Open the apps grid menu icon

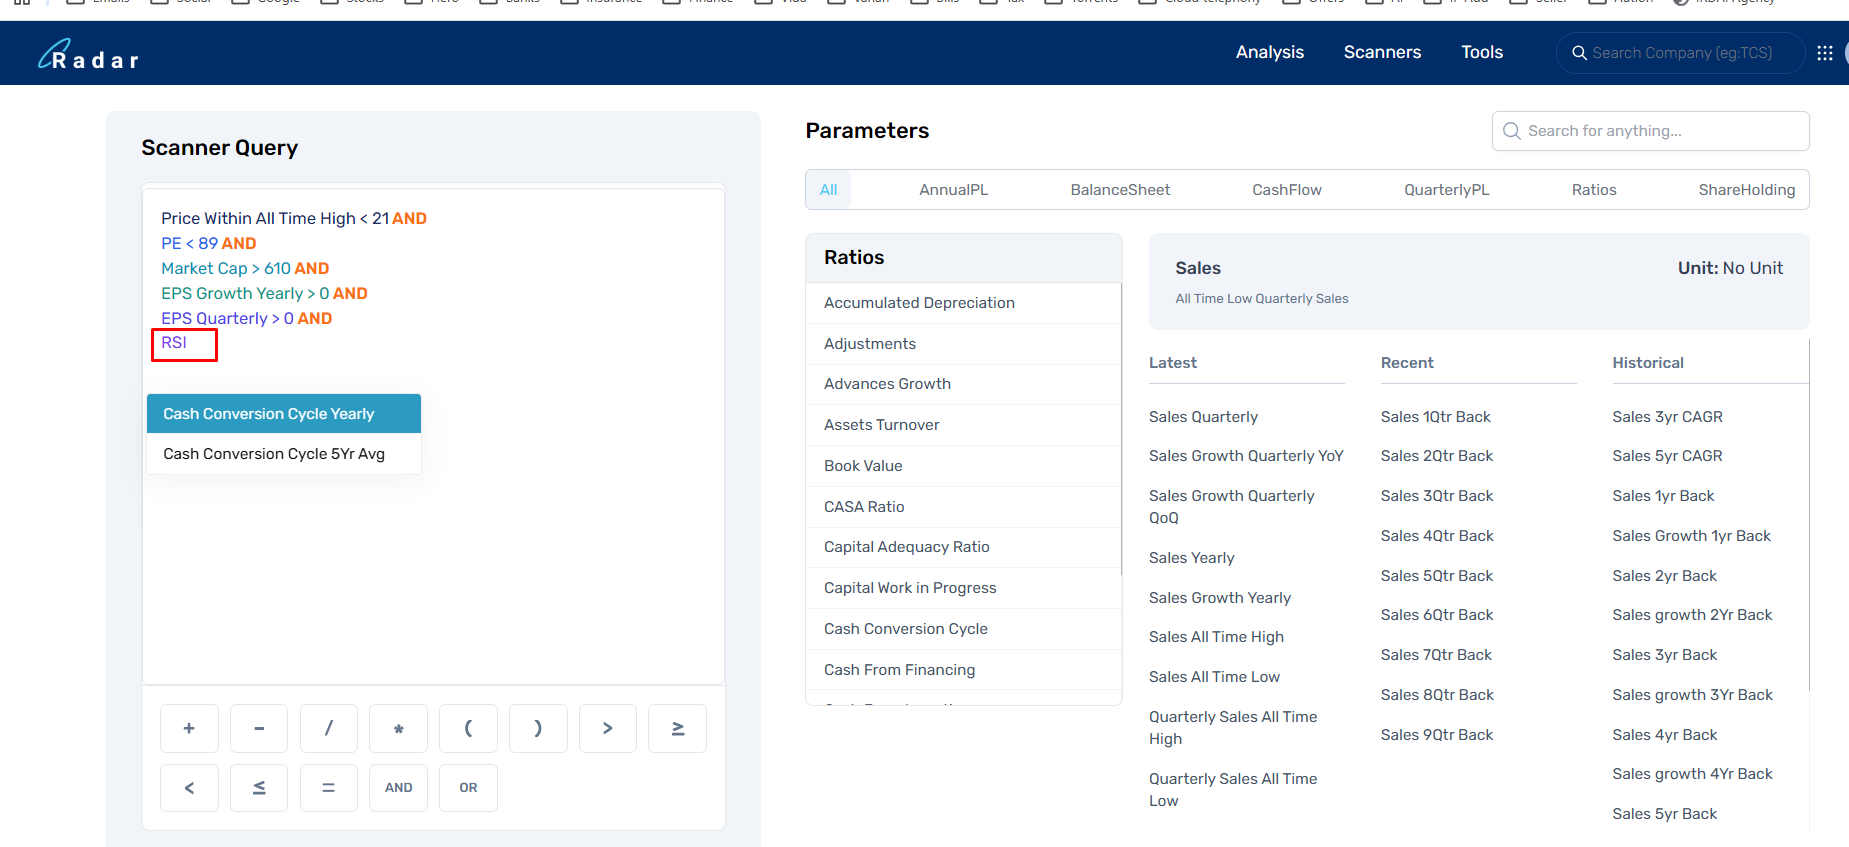click(1824, 53)
